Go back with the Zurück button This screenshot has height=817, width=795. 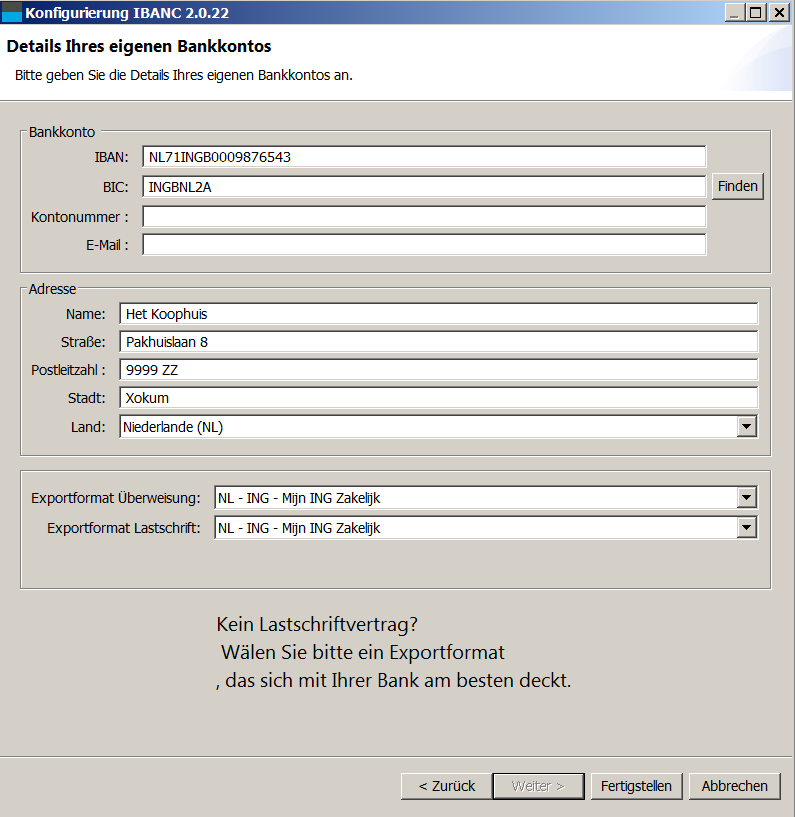click(x=446, y=786)
